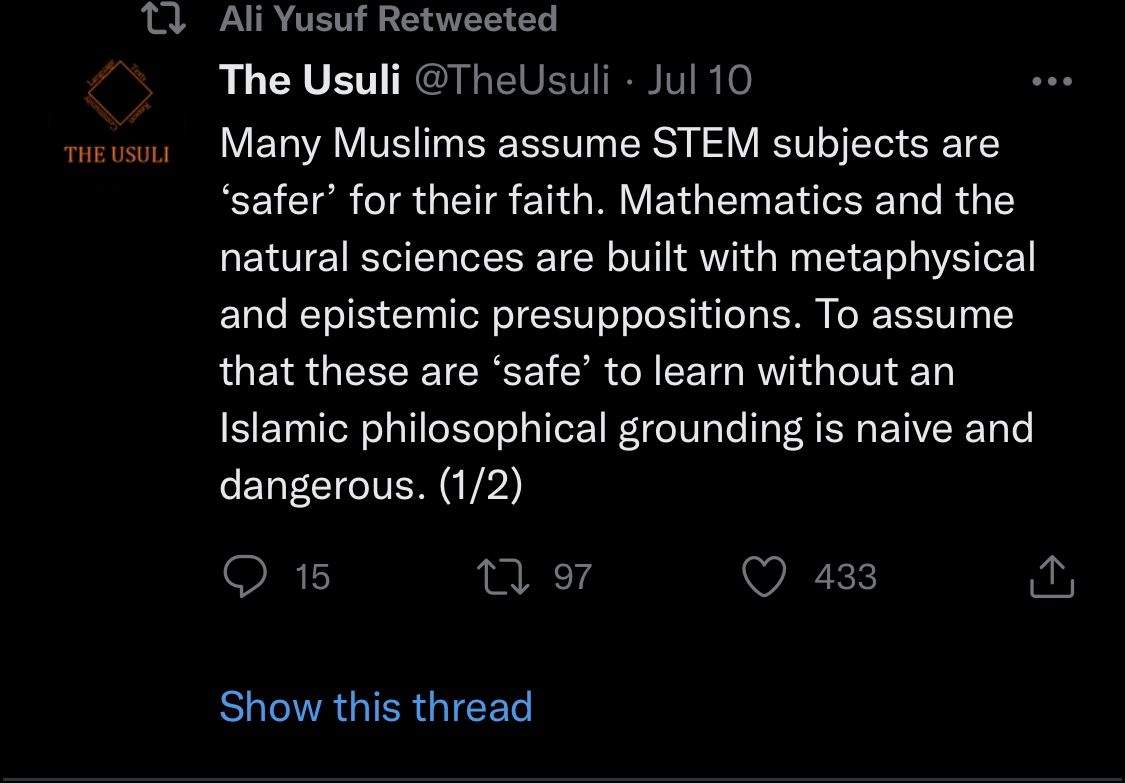Reply using the speech bubble icon
This screenshot has width=1125, height=783.
pyautogui.click(x=243, y=576)
